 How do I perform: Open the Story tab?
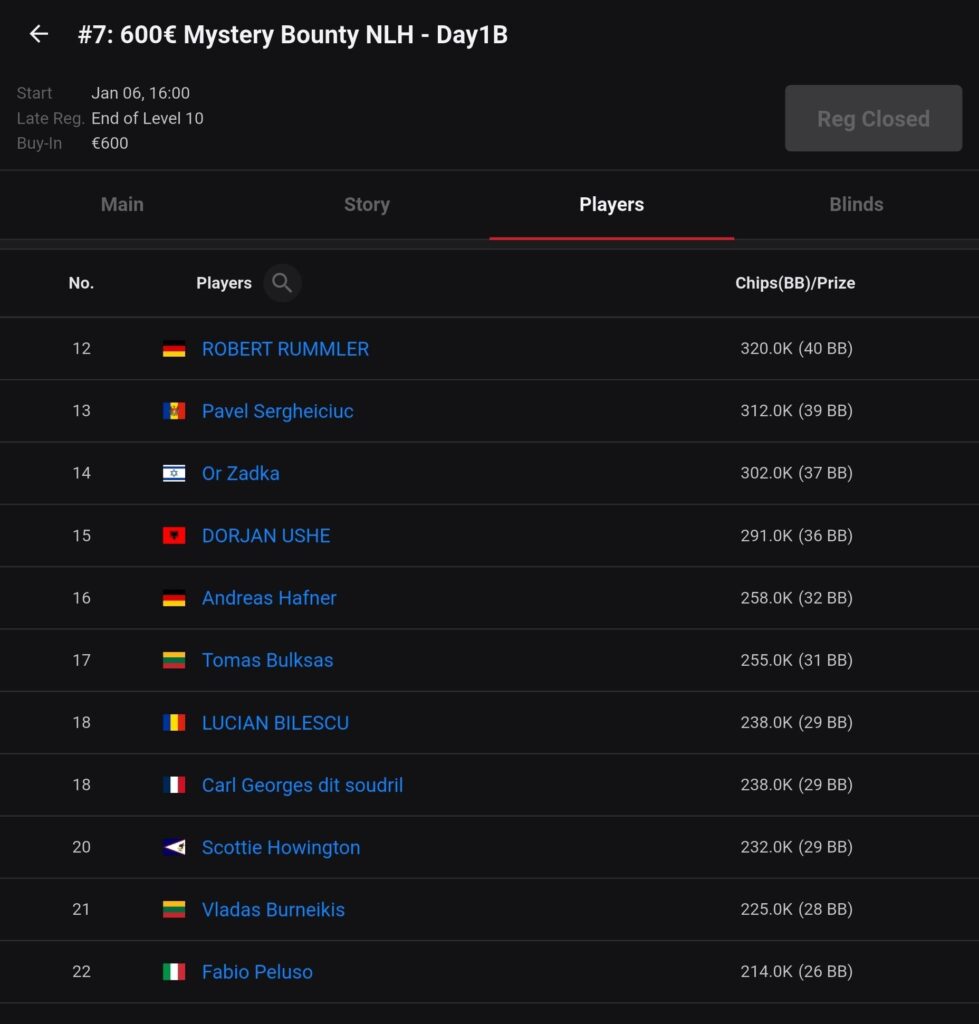pos(367,204)
